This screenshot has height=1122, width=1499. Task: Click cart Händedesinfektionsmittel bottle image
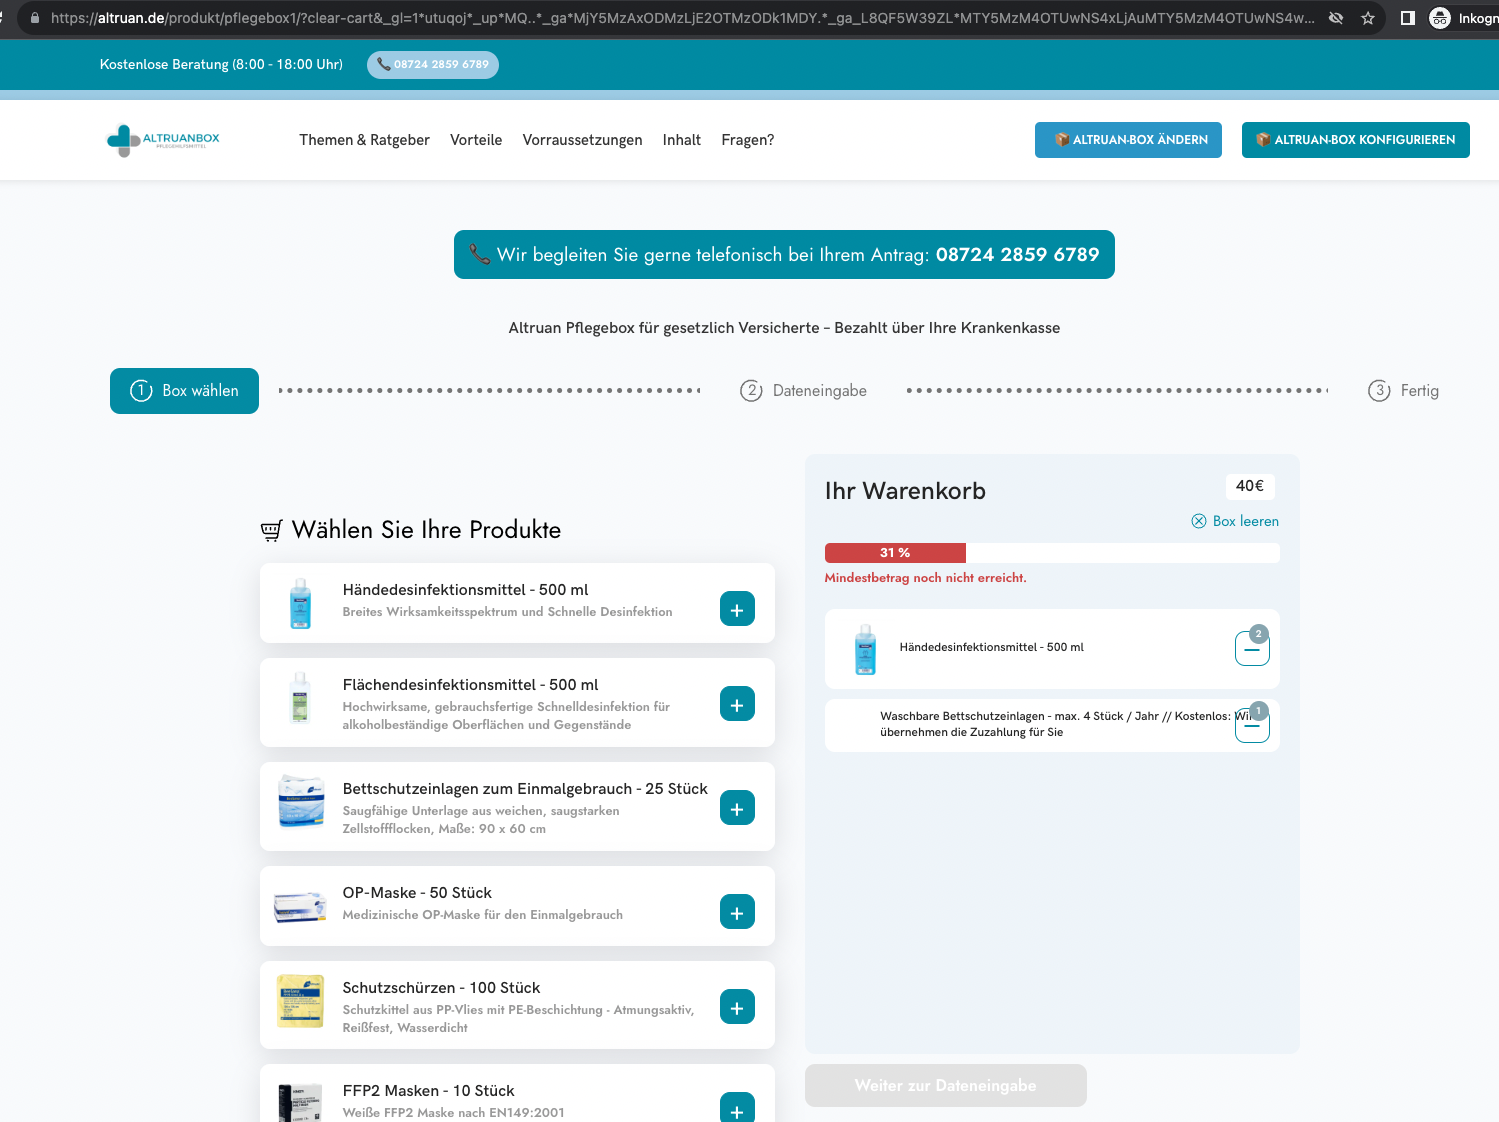point(865,649)
